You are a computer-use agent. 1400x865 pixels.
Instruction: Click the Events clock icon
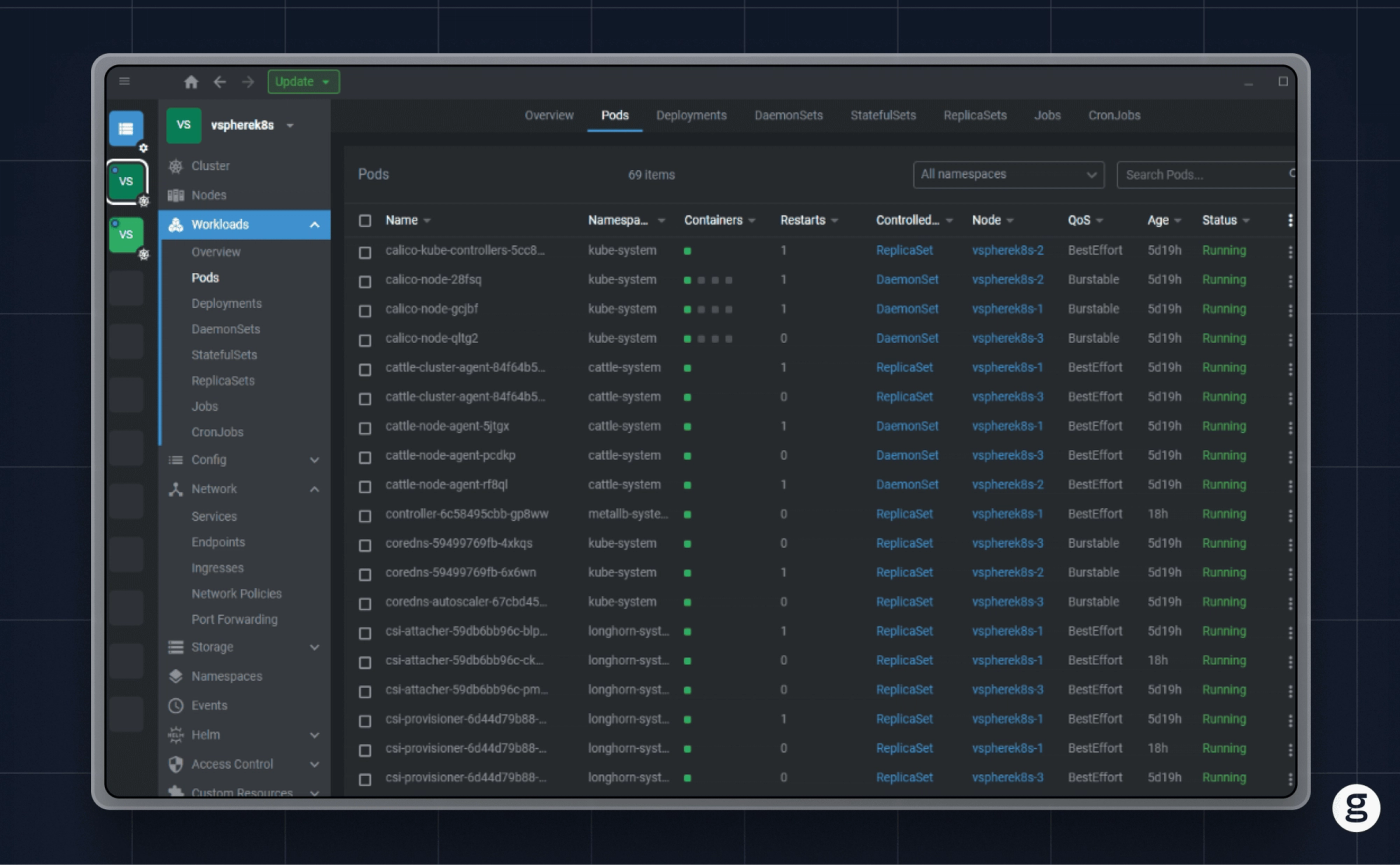coord(176,705)
